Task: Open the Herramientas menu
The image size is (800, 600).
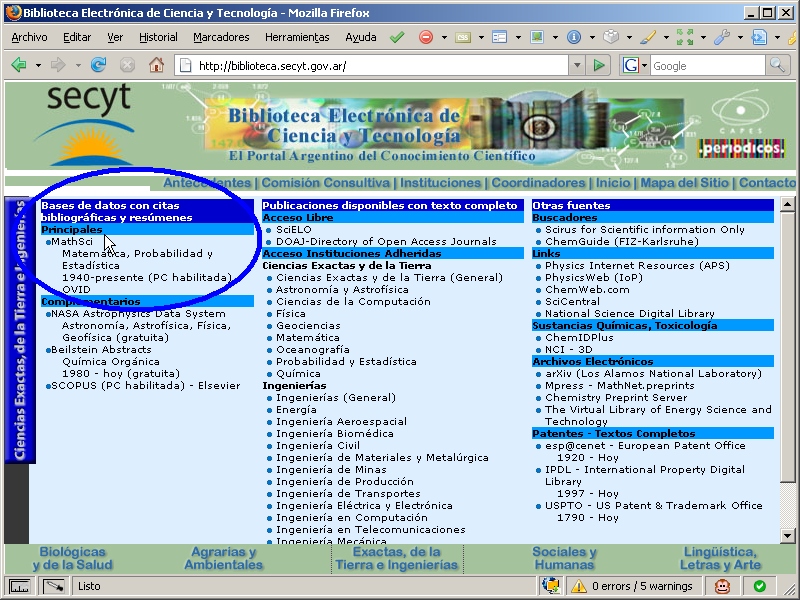Action: click(297, 37)
